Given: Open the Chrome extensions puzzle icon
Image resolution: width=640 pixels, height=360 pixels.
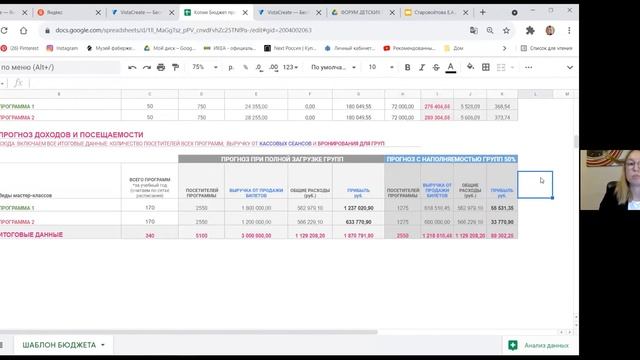Looking at the screenshot, I should (530, 30).
